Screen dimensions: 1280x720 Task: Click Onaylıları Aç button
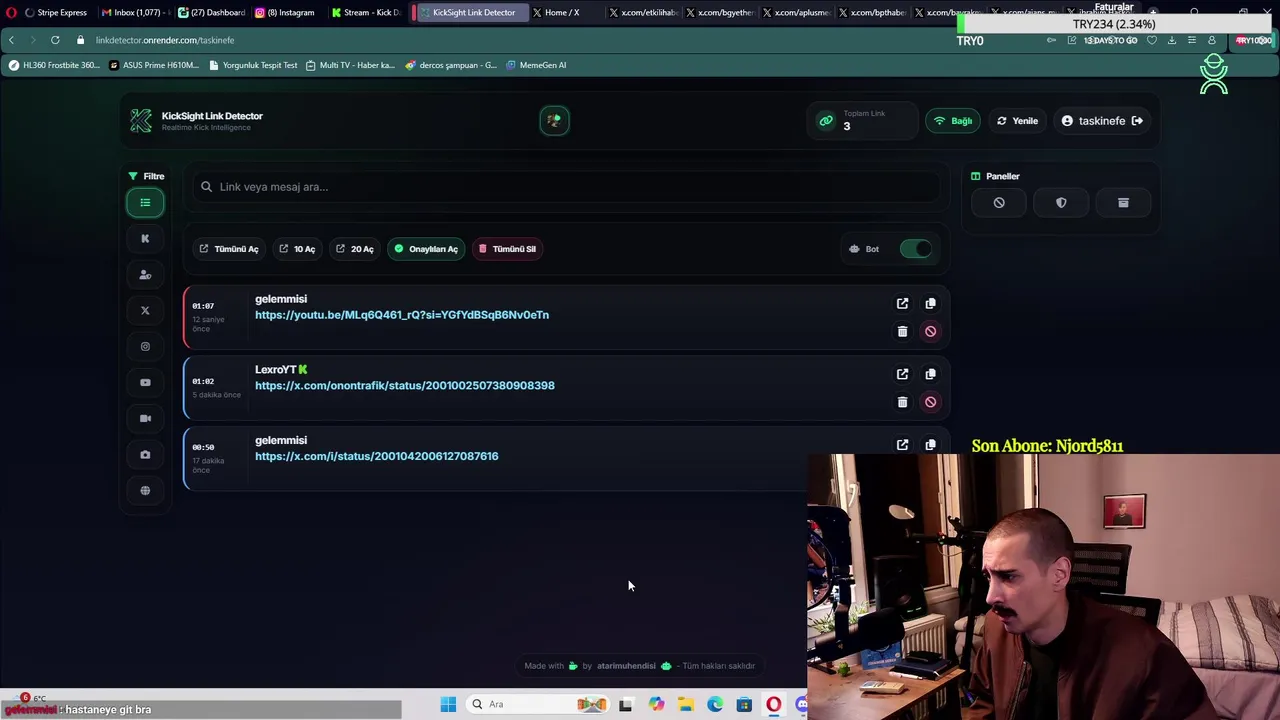click(x=426, y=249)
